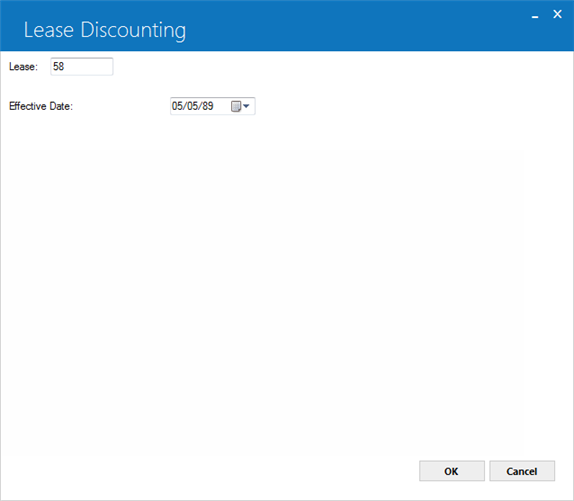This screenshot has width=574, height=501.
Task: Place cursor after 58 in Lease box
Action: tap(65, 67)
